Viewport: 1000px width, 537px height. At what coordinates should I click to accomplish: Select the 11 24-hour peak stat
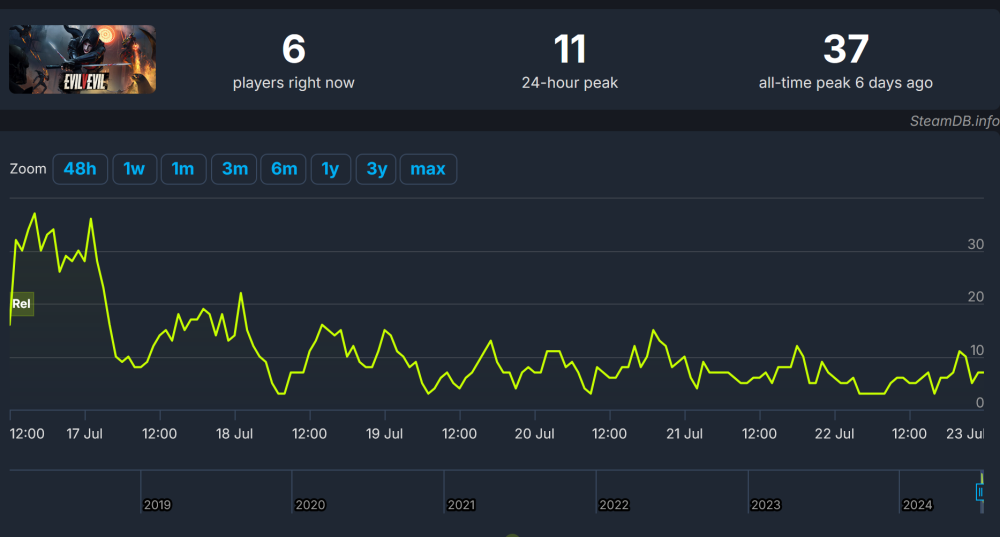pyautogui.click(x=570, y=50)
